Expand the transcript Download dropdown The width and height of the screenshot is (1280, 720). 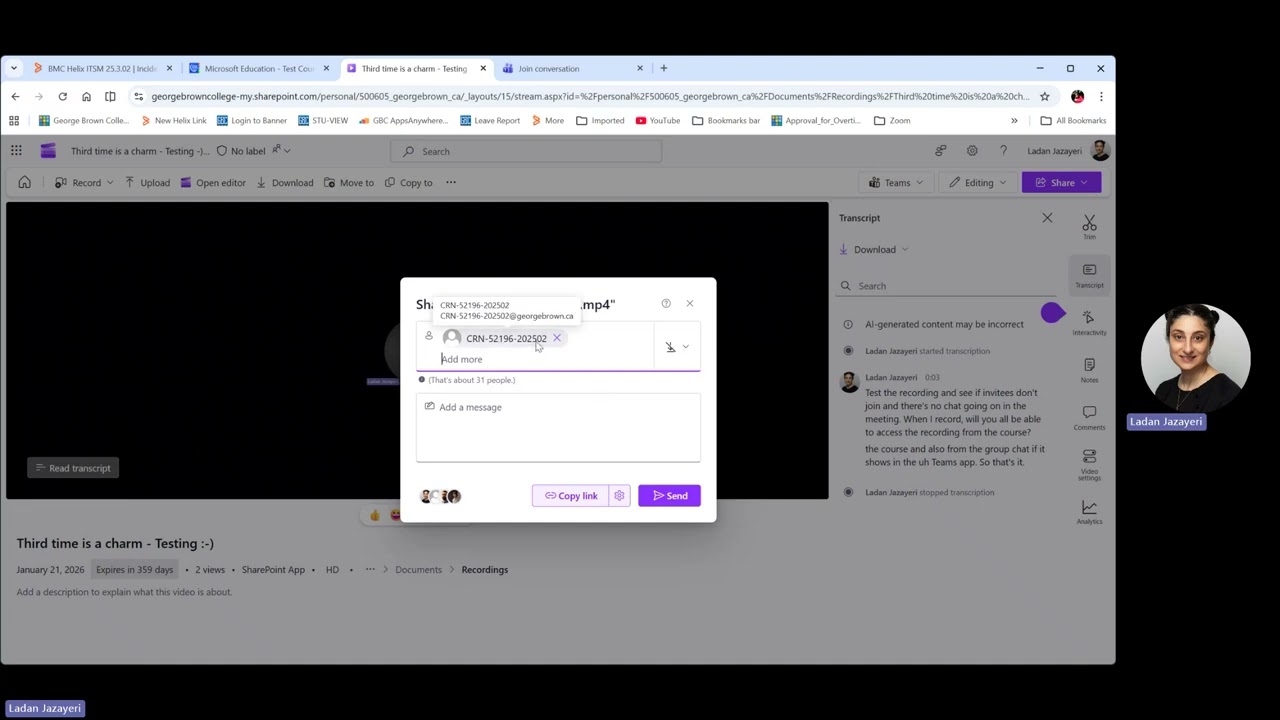[x=874, y=250]
